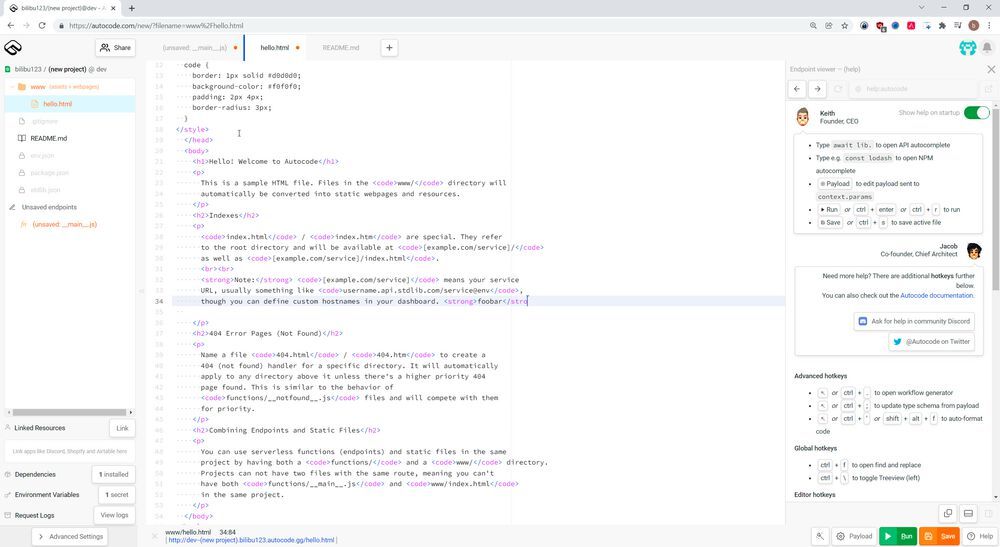Click View logs button
Viewport: 1000px width, 547px height.
click(114, 515)
